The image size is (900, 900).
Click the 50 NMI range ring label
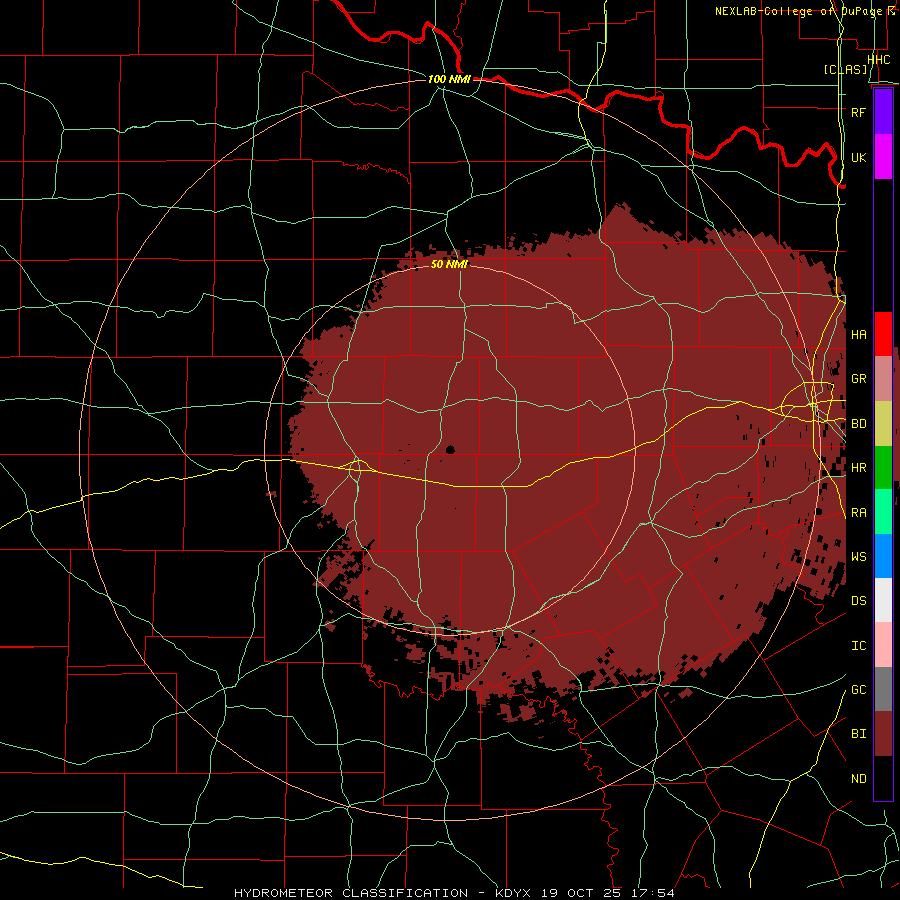pos(449,264)
